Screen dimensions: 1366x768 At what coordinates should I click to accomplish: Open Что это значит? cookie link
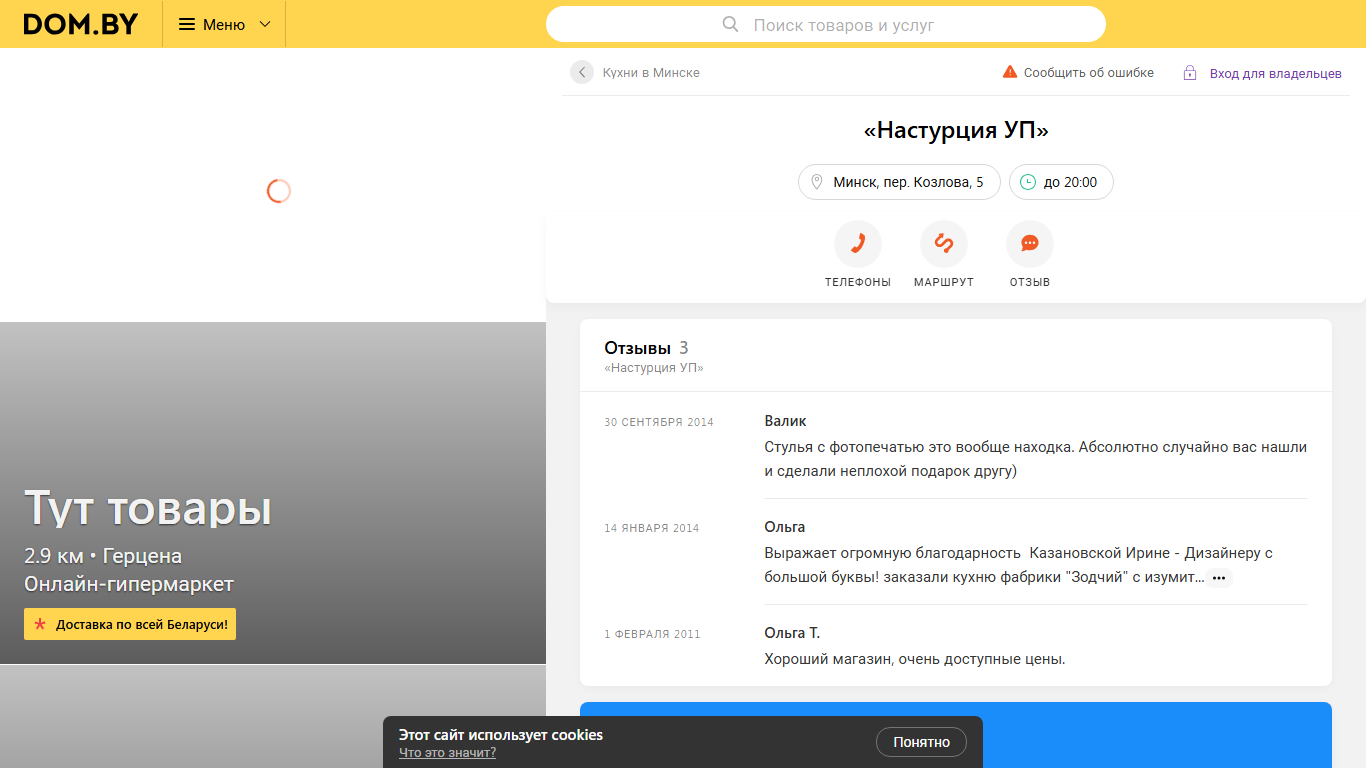click(447, 753)
